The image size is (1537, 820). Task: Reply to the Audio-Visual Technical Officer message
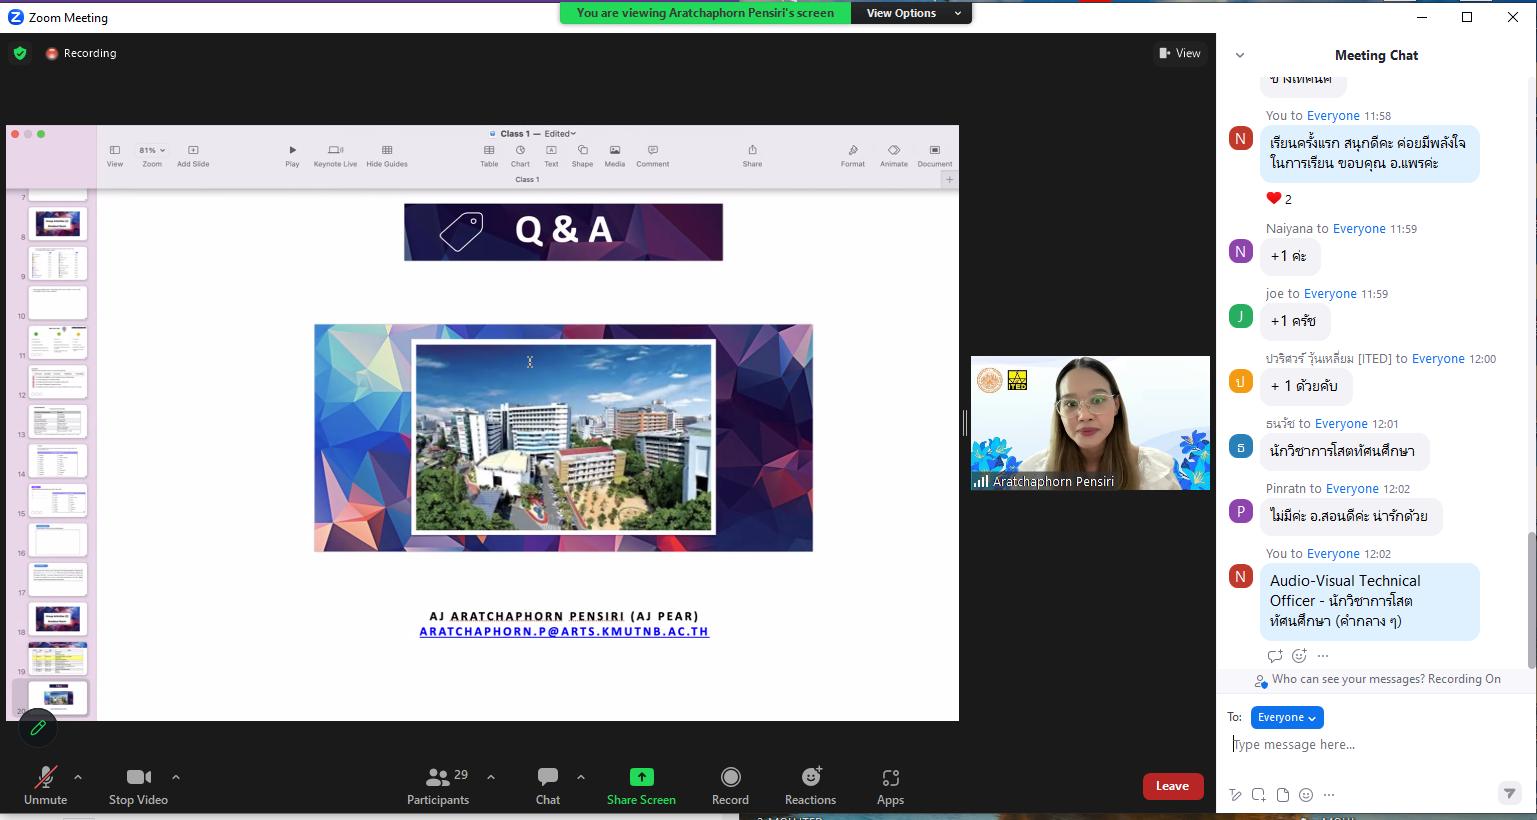point(1275,656)
